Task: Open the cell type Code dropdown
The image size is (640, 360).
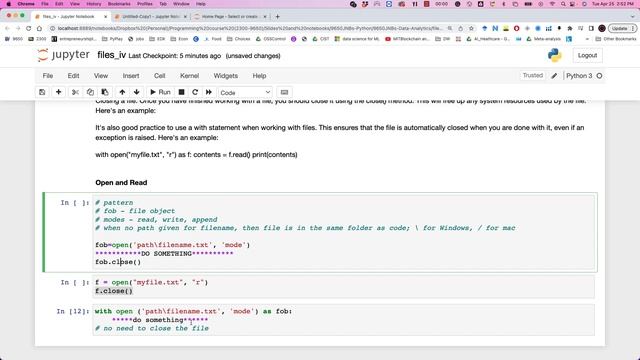Action: click(245, 93)
